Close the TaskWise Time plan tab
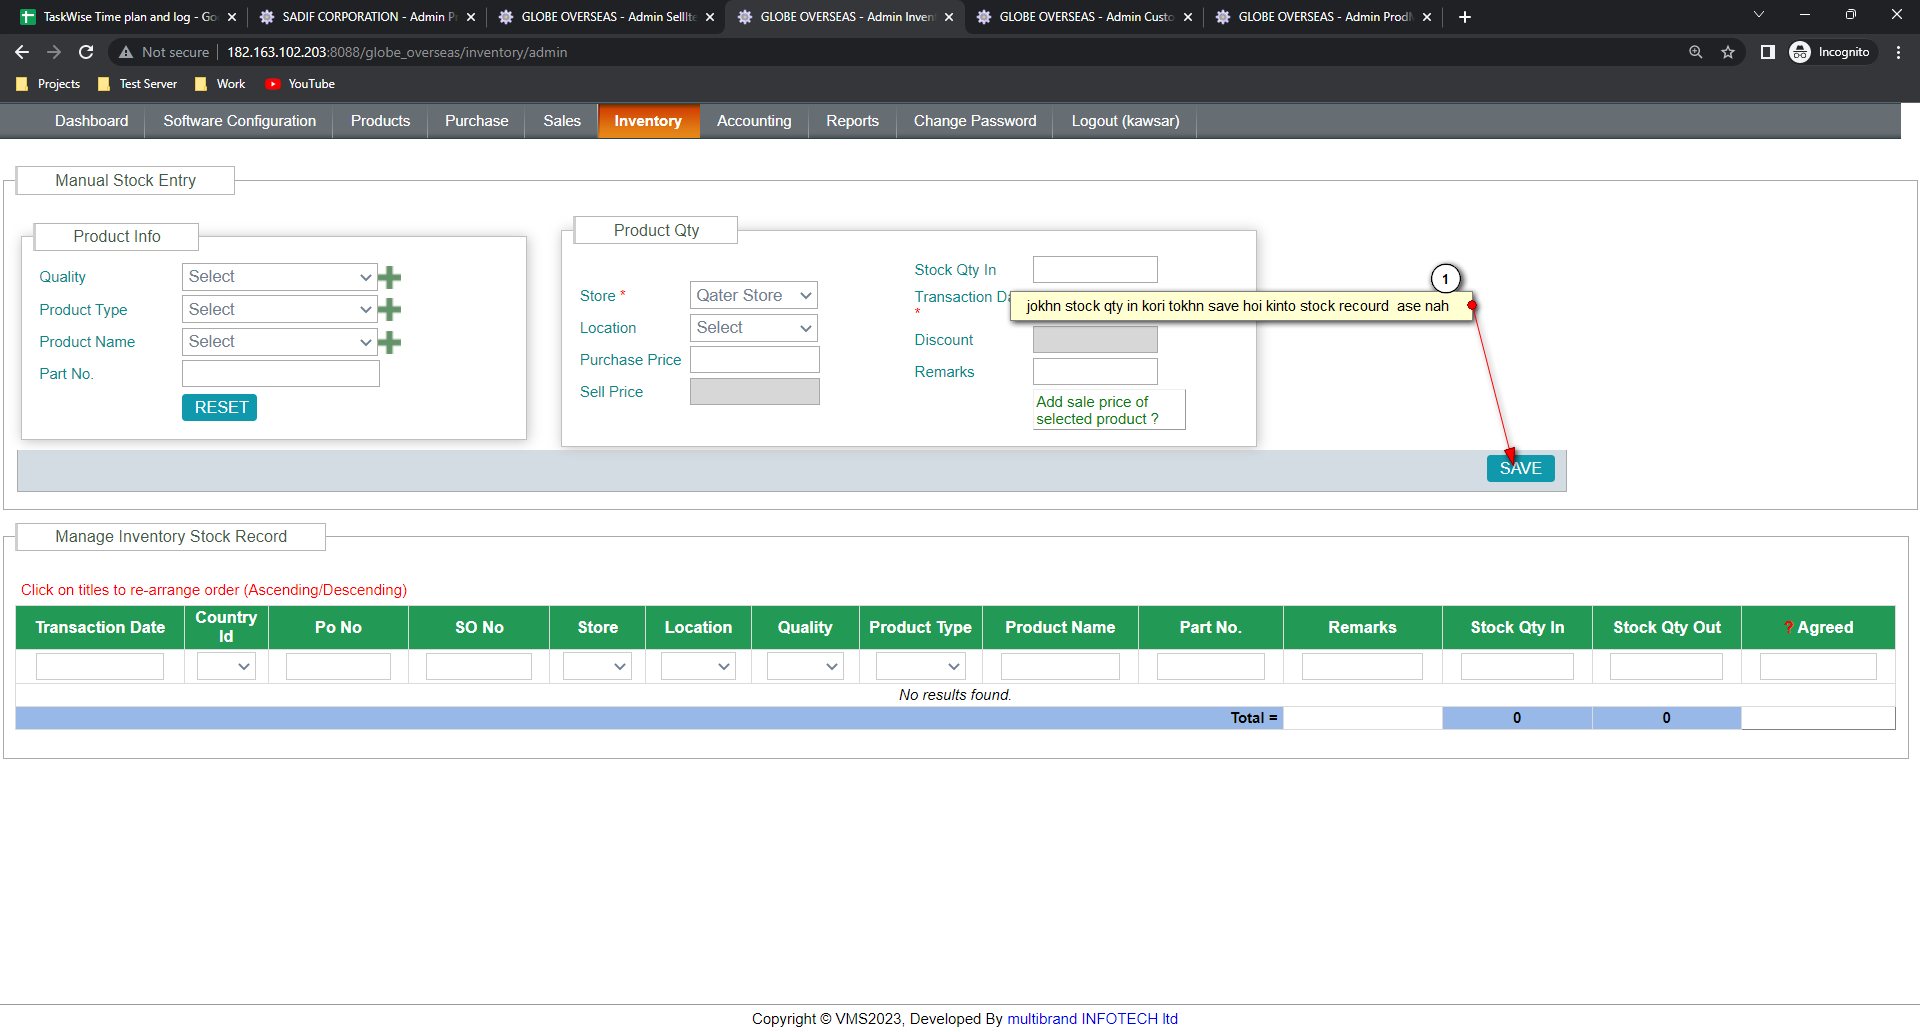The image size is (1920, 1032). (x=232, y=17)
